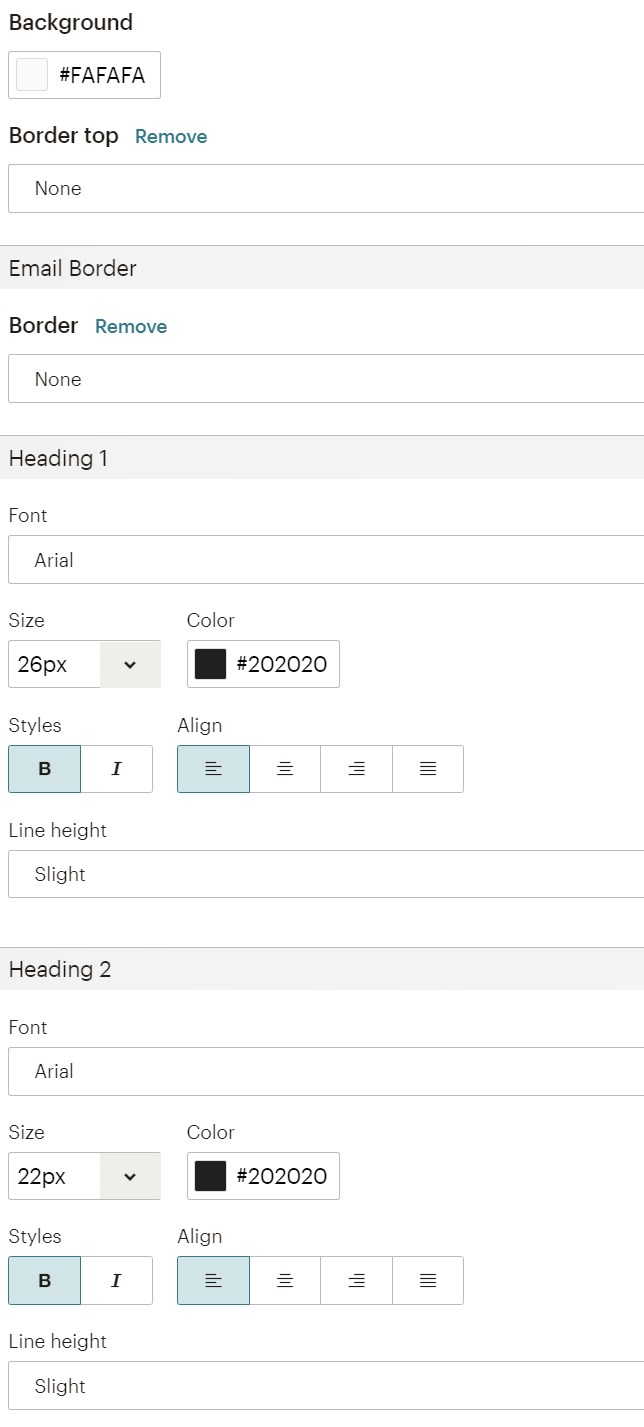This screenshot has width=644, height=1427.
Task: Center-align Heading 2 text
Action: click(x=285, y=1281)
